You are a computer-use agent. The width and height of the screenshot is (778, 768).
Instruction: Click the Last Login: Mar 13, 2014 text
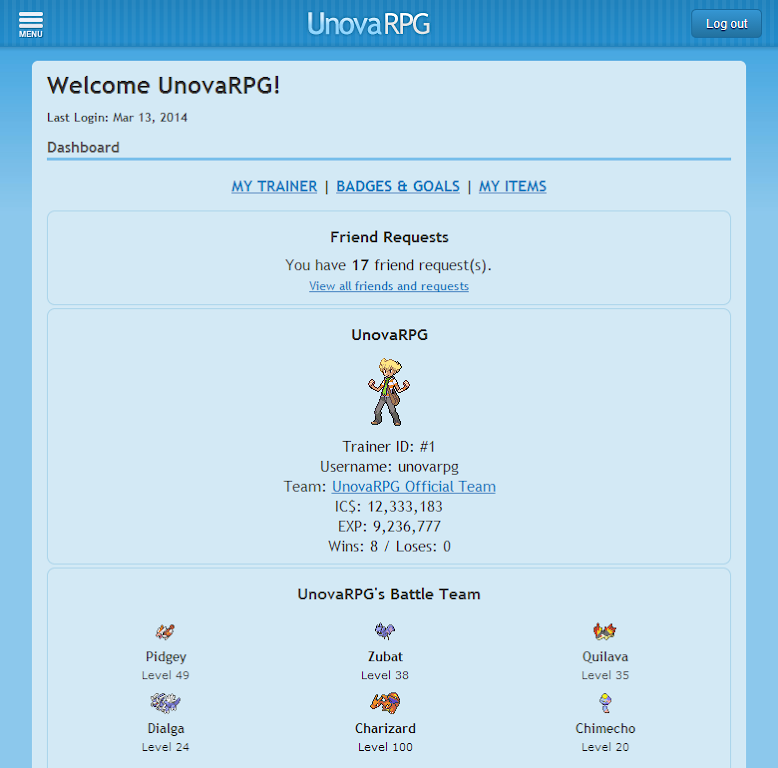(117, 118)
